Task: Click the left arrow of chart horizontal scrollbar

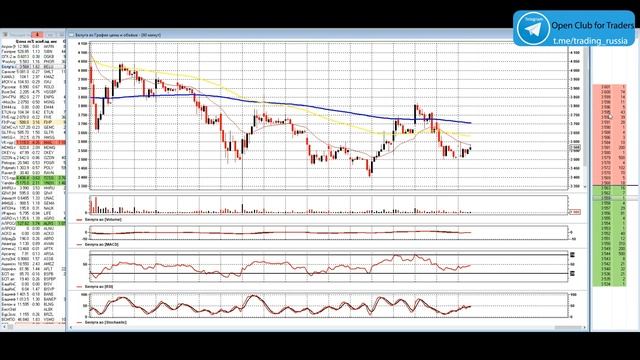Action: (71, 327)
